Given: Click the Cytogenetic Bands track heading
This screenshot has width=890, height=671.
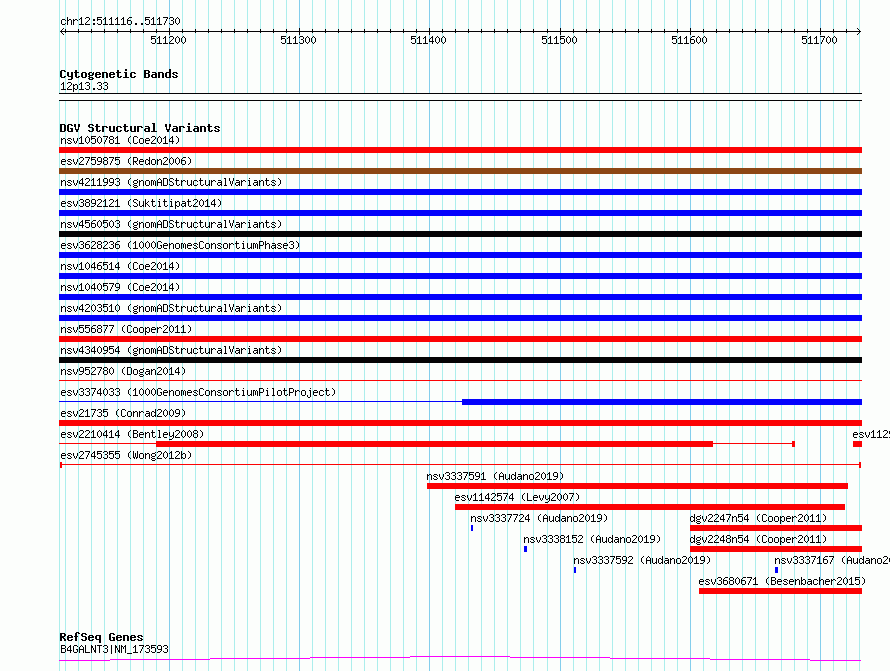Looking at the screenshot, I should tap(119, 74).
